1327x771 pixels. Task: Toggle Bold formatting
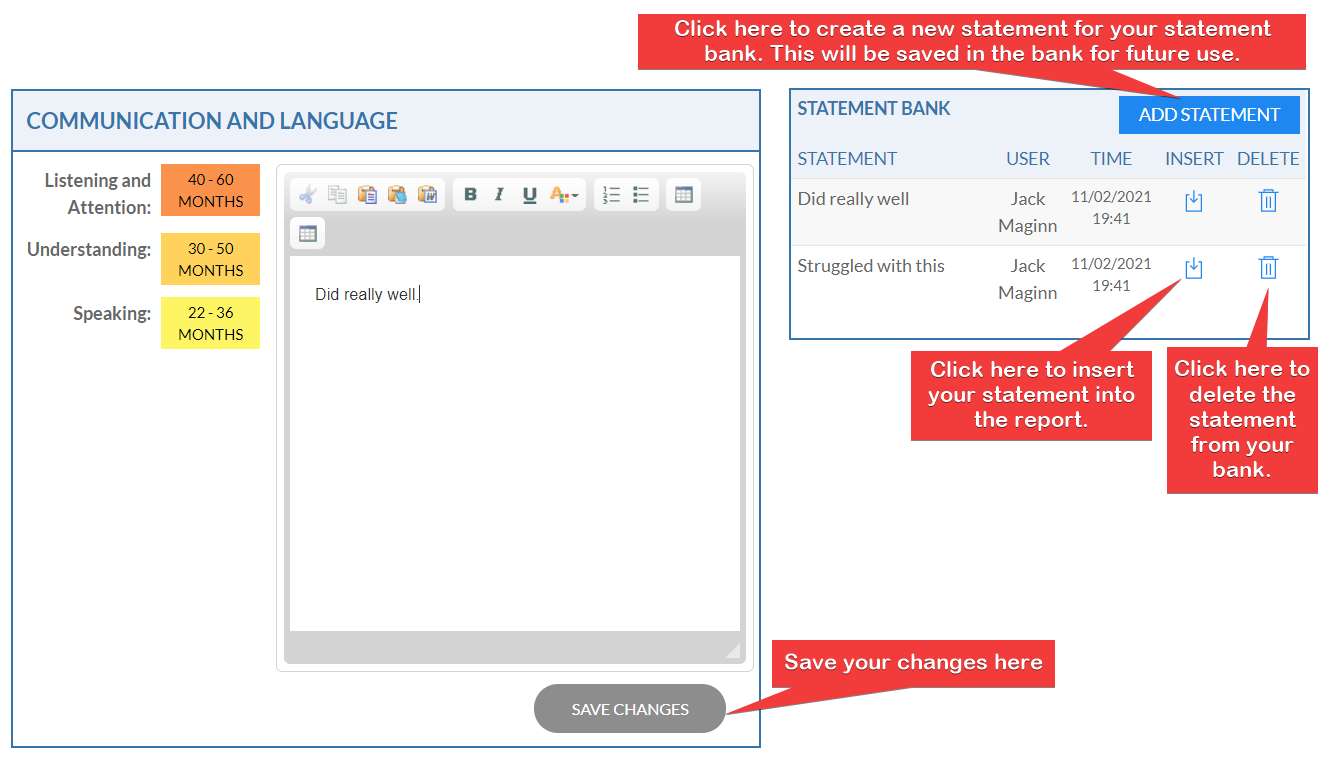[x=470, y=195]
